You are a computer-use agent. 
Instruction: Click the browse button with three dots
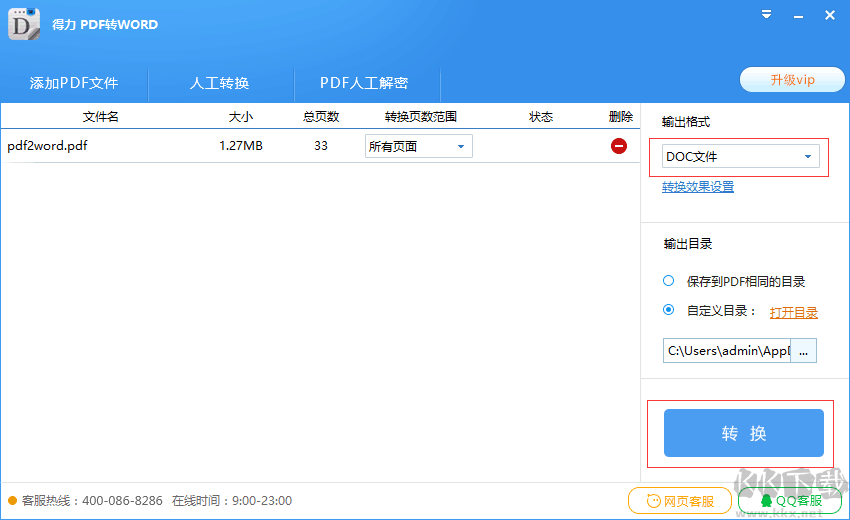pyautogui.click(x=803, y=351)
